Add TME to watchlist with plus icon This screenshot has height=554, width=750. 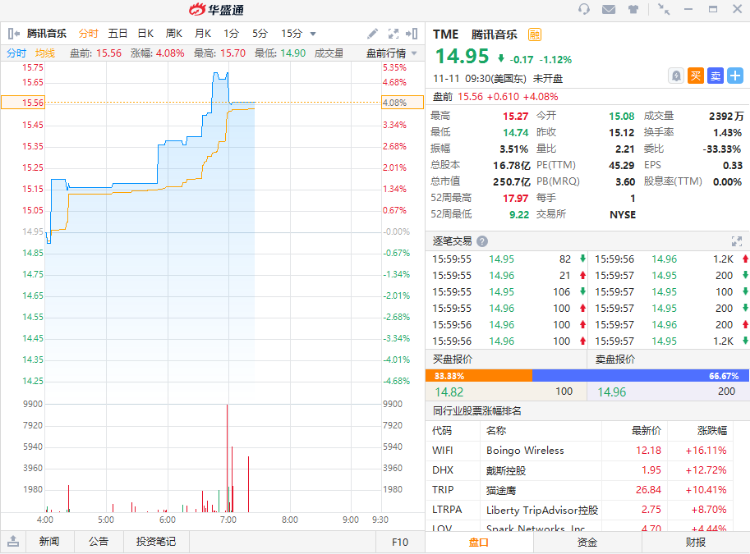point(735,75)
